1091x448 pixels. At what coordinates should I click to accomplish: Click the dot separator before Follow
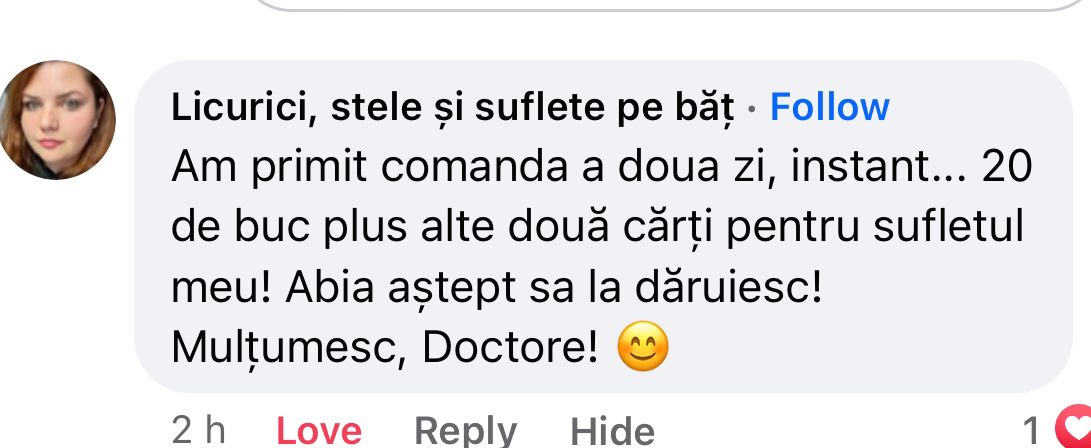(752, 110)
